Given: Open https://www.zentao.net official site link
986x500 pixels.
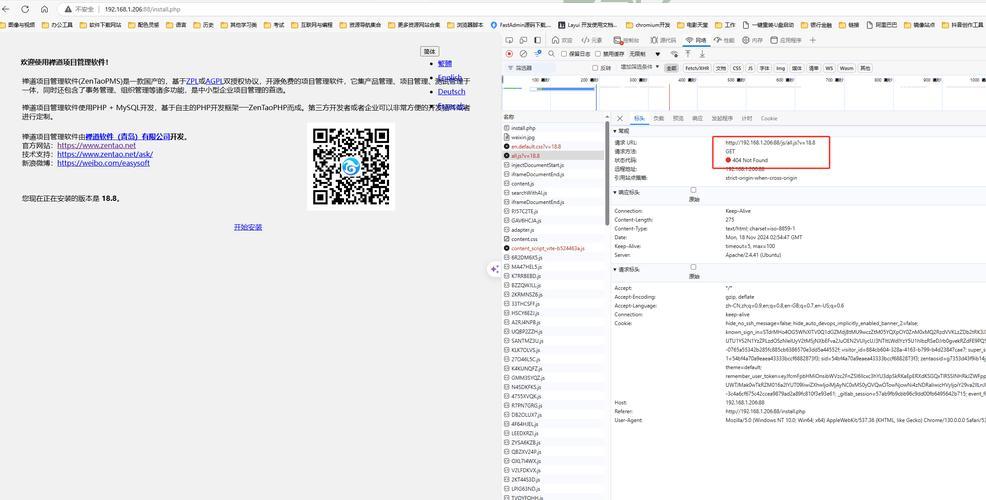Looking at the screenshot, I should [96, 145].
